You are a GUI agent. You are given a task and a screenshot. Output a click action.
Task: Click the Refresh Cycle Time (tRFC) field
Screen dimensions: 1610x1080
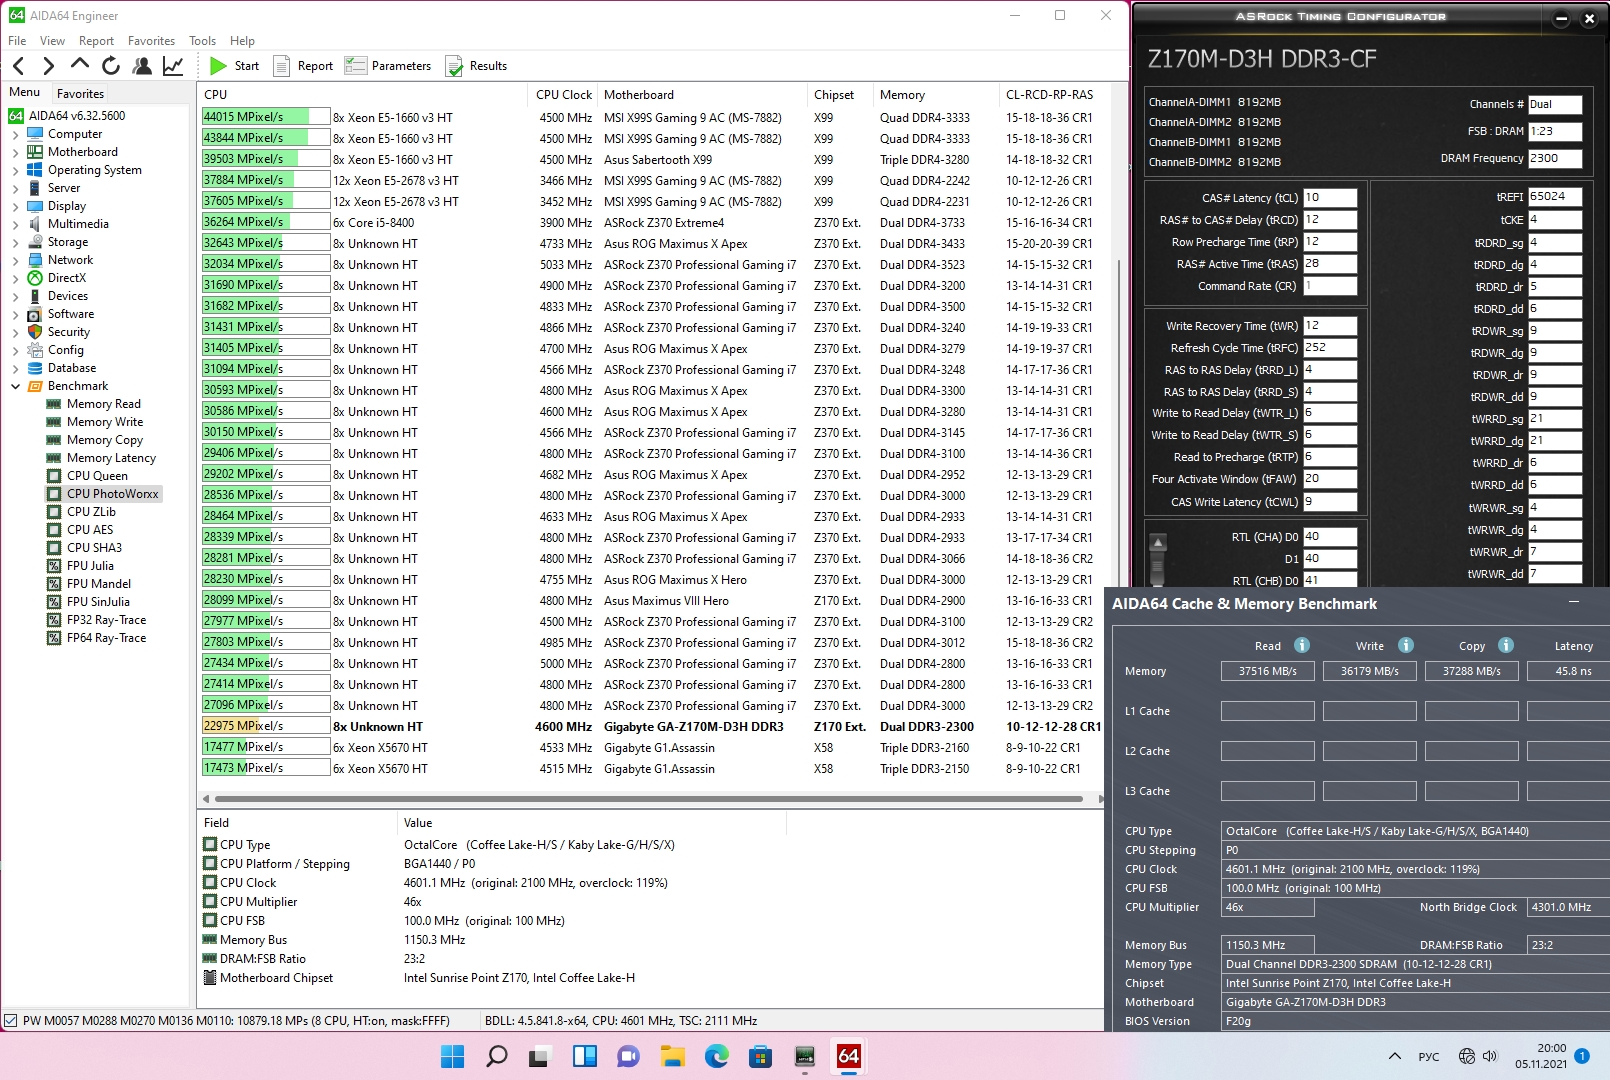point(1330,348)
